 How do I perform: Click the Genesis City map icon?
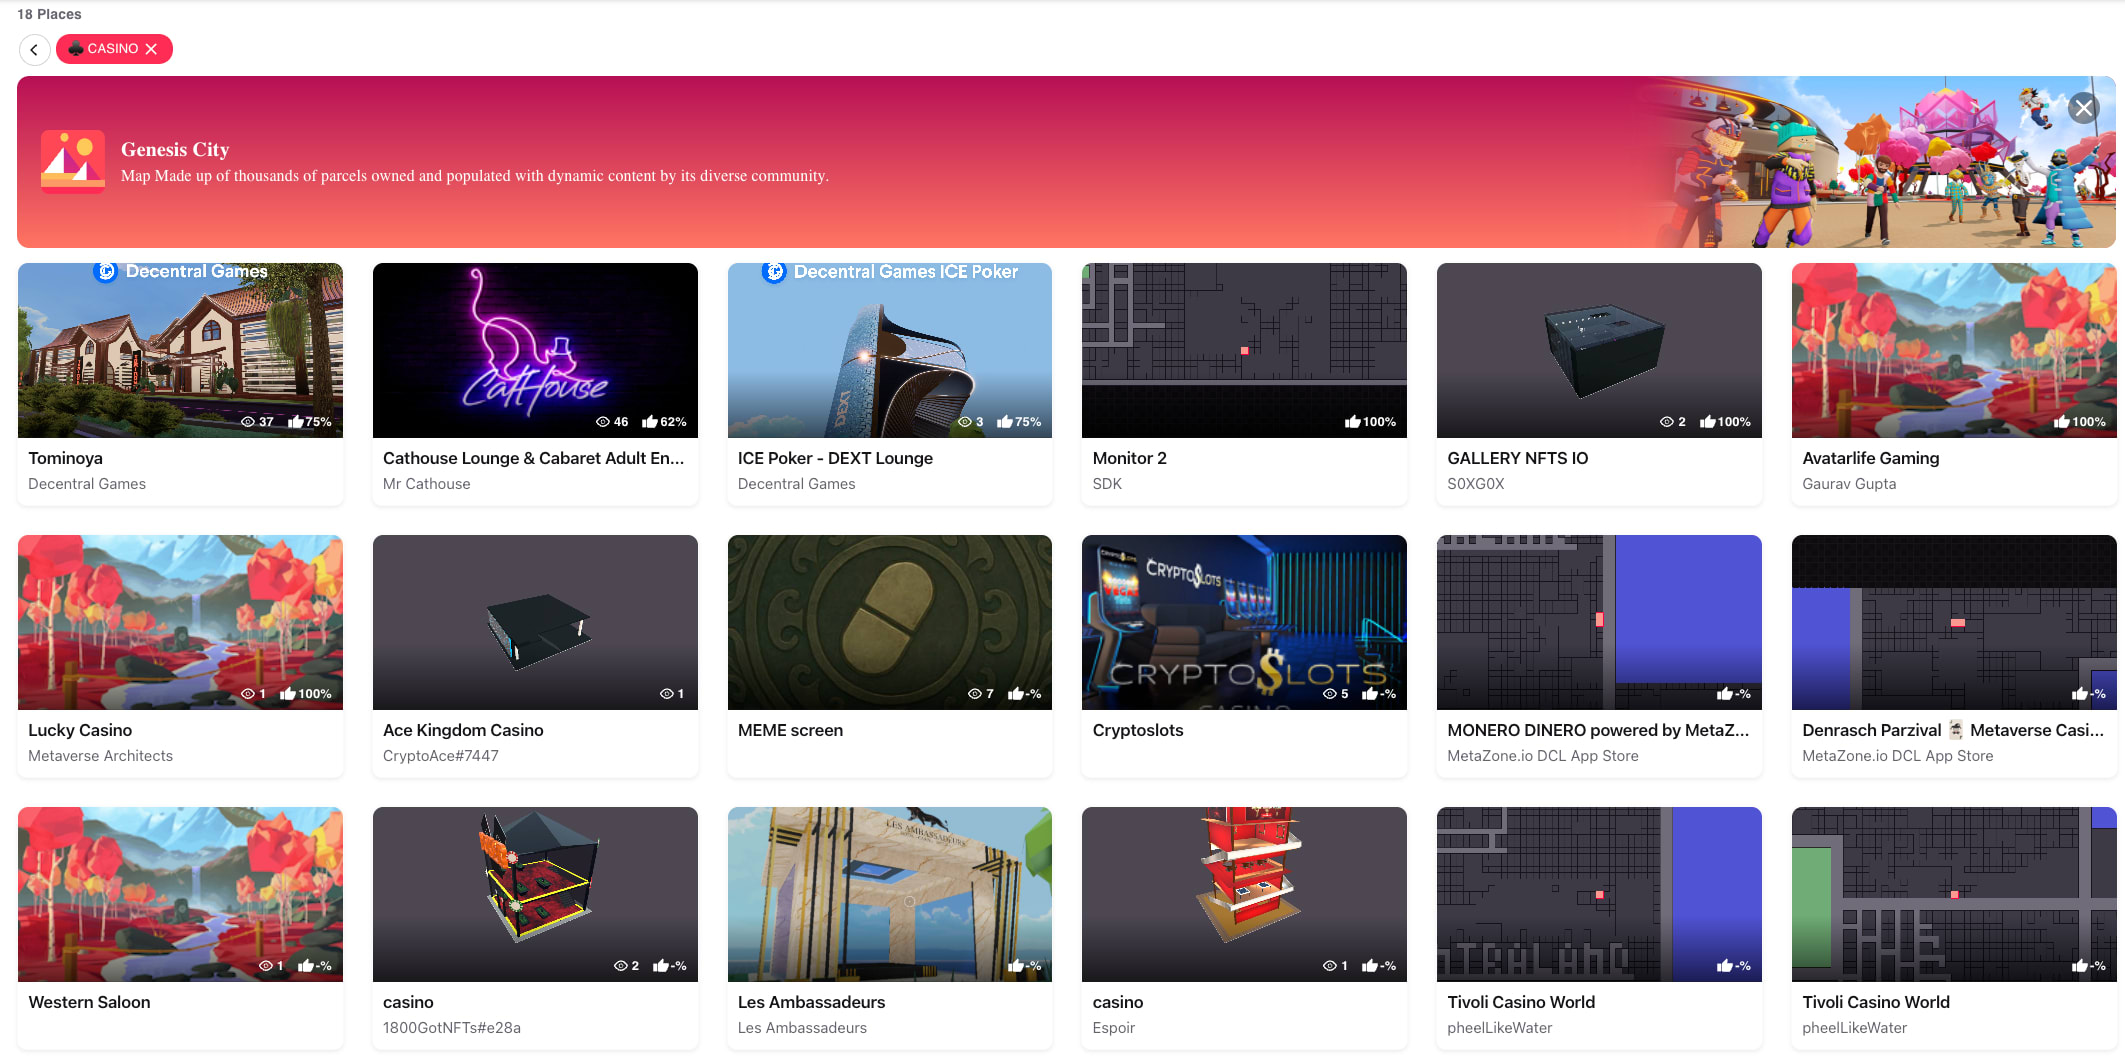73,161
